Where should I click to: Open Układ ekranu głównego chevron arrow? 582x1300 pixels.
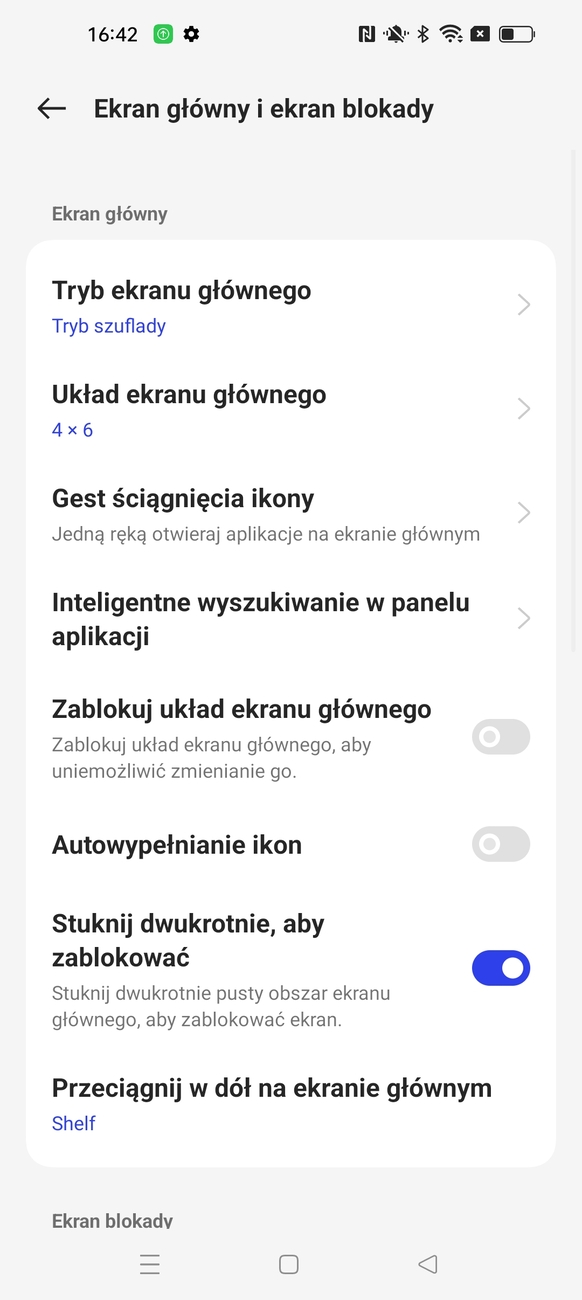pos(524,409)
